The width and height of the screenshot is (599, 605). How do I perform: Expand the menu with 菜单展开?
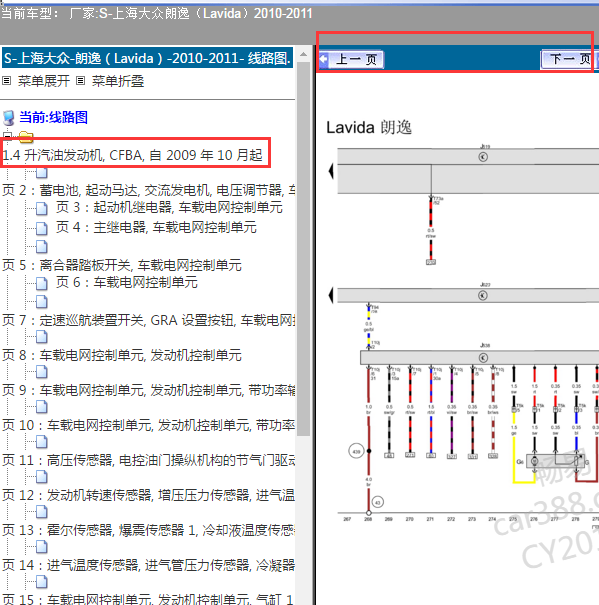tap(44, 81)
